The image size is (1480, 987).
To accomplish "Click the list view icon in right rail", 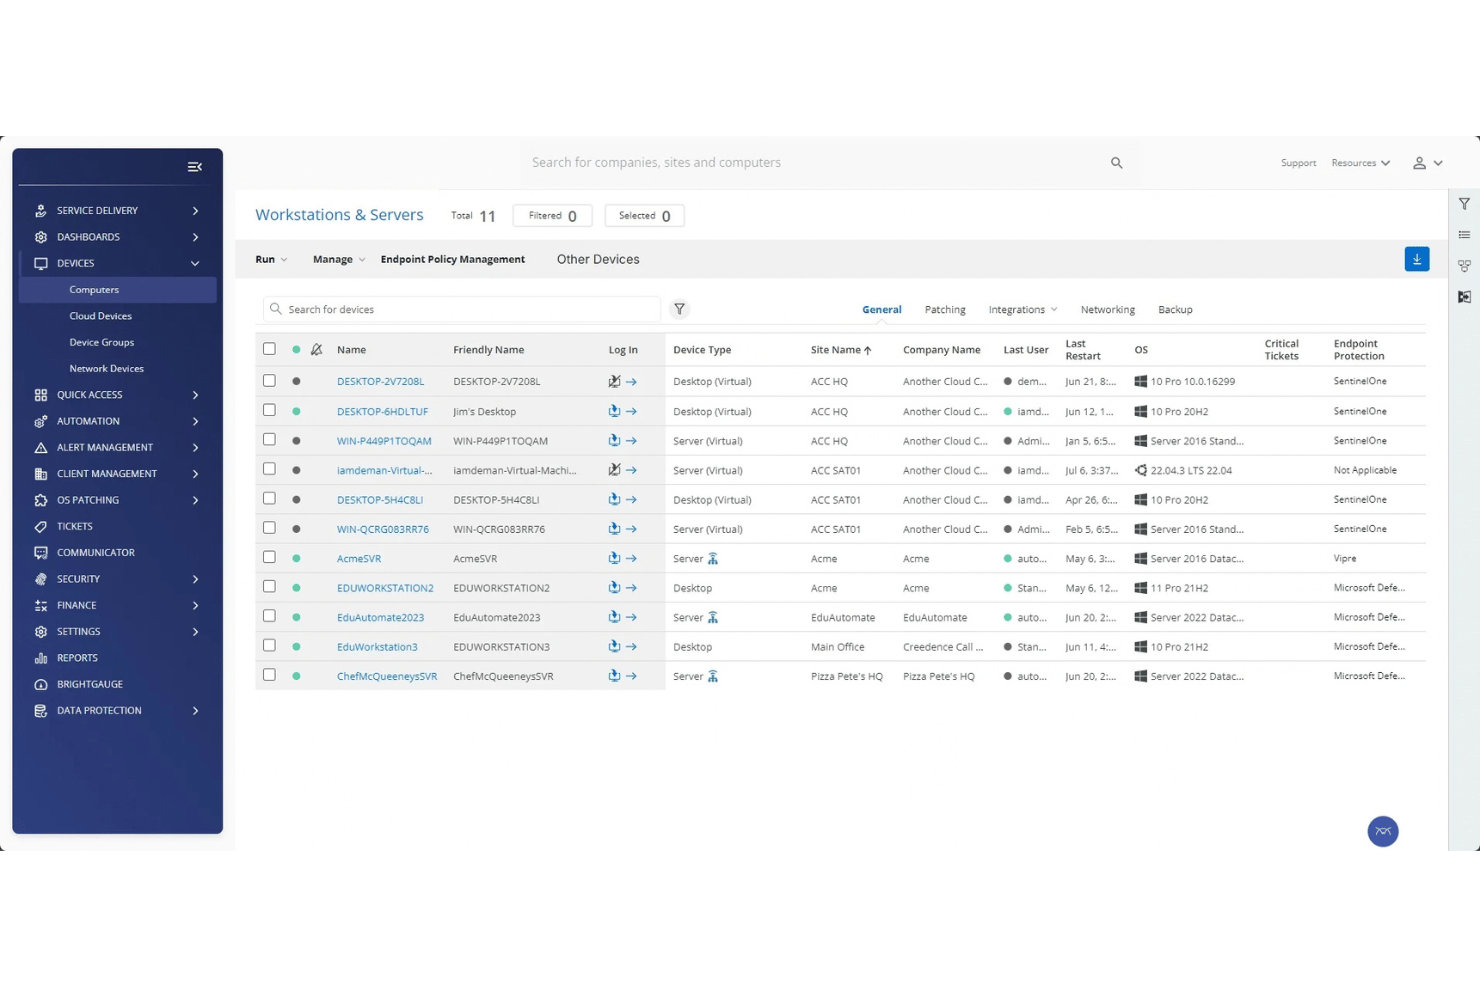I will pyautogui.click(x=1464, y=235).
